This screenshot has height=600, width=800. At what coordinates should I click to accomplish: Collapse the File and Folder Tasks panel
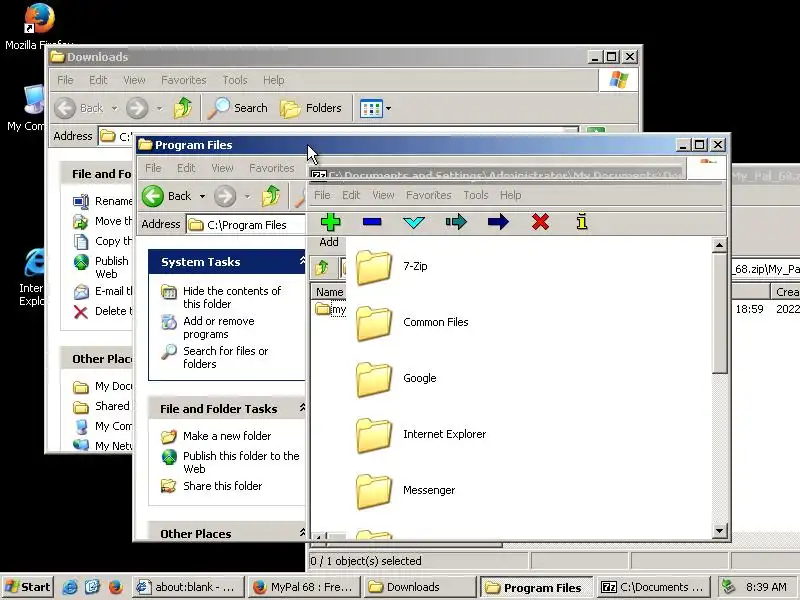pyautogui.click(x=302, y=408)
